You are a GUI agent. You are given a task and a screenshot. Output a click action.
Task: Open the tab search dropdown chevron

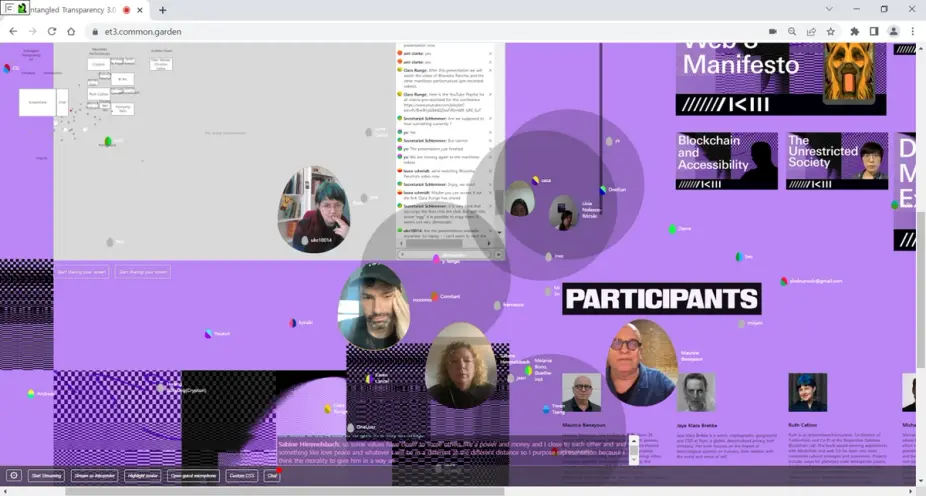(x=829, y=9)
